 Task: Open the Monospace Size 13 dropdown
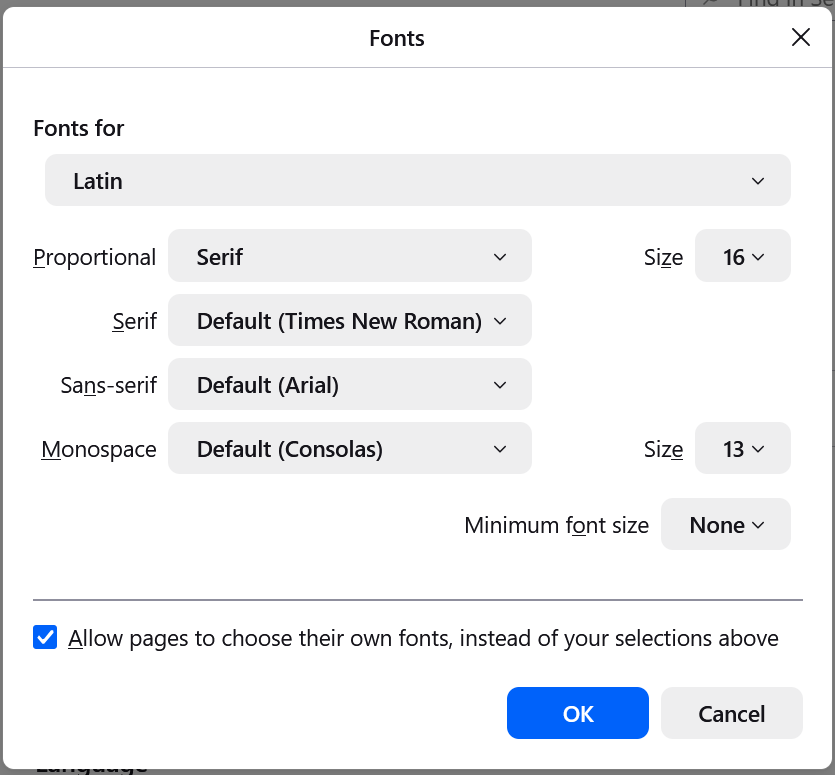(x=742, y=449)
